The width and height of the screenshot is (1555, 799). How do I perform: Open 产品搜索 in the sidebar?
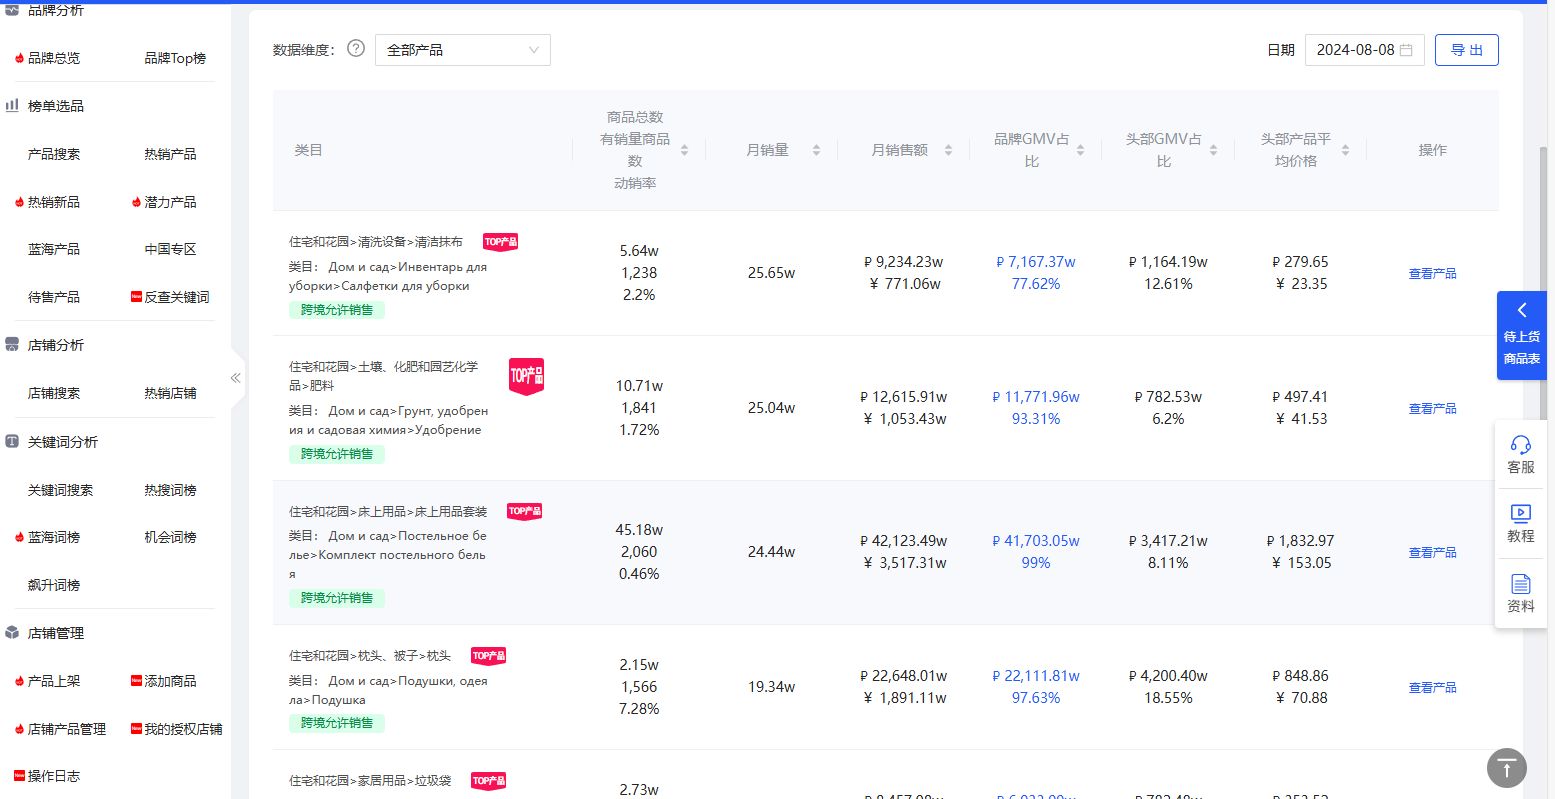54,154
